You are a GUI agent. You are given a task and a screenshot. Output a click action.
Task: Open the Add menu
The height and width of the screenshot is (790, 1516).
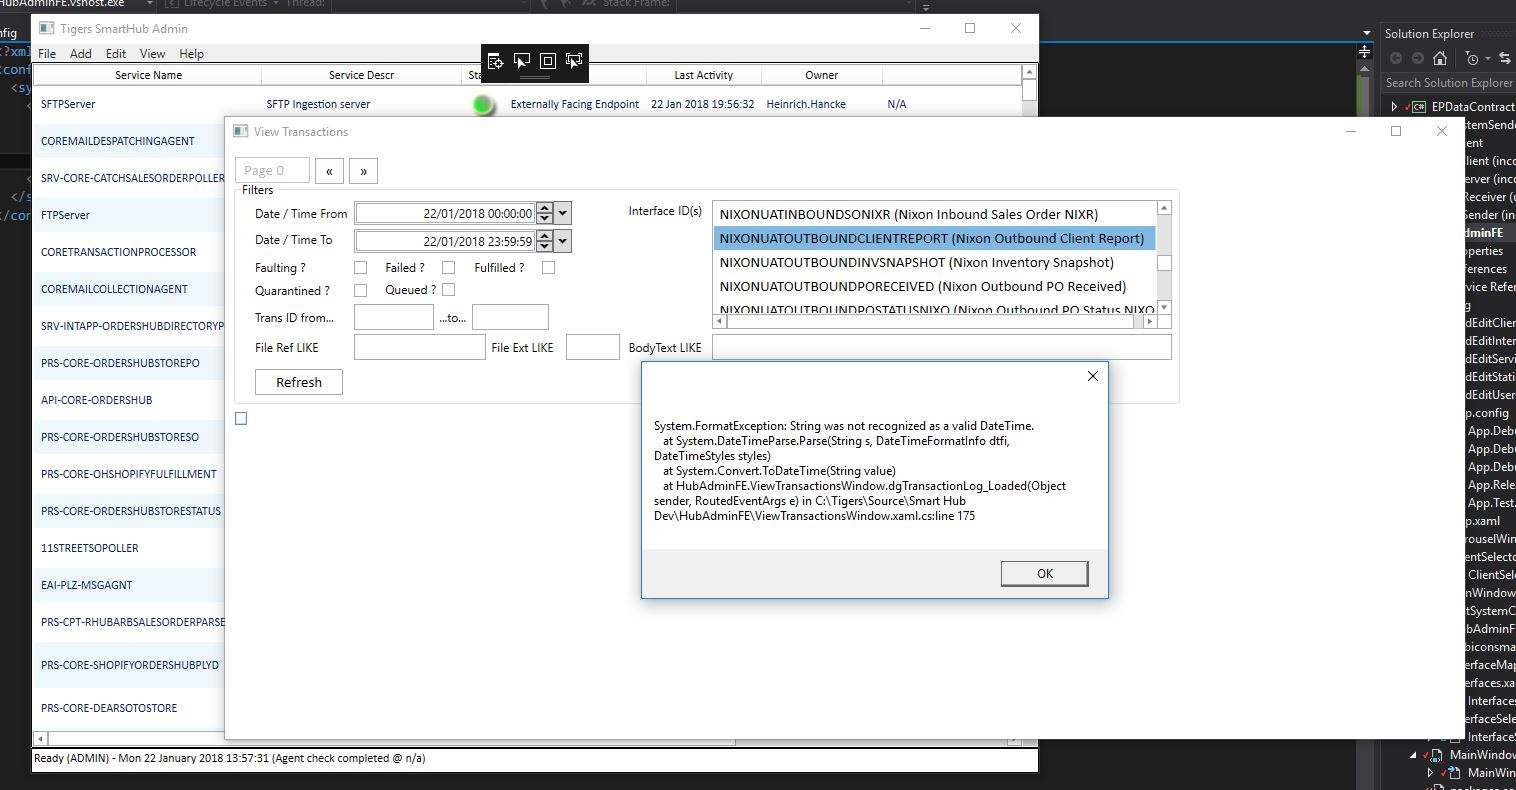[81, 54]
